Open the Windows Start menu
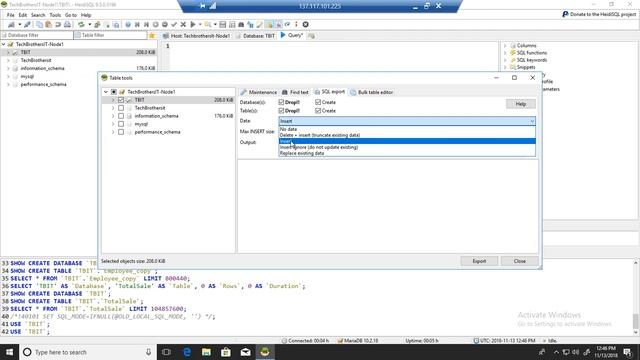Screen dimensions: 640x360 9,352
